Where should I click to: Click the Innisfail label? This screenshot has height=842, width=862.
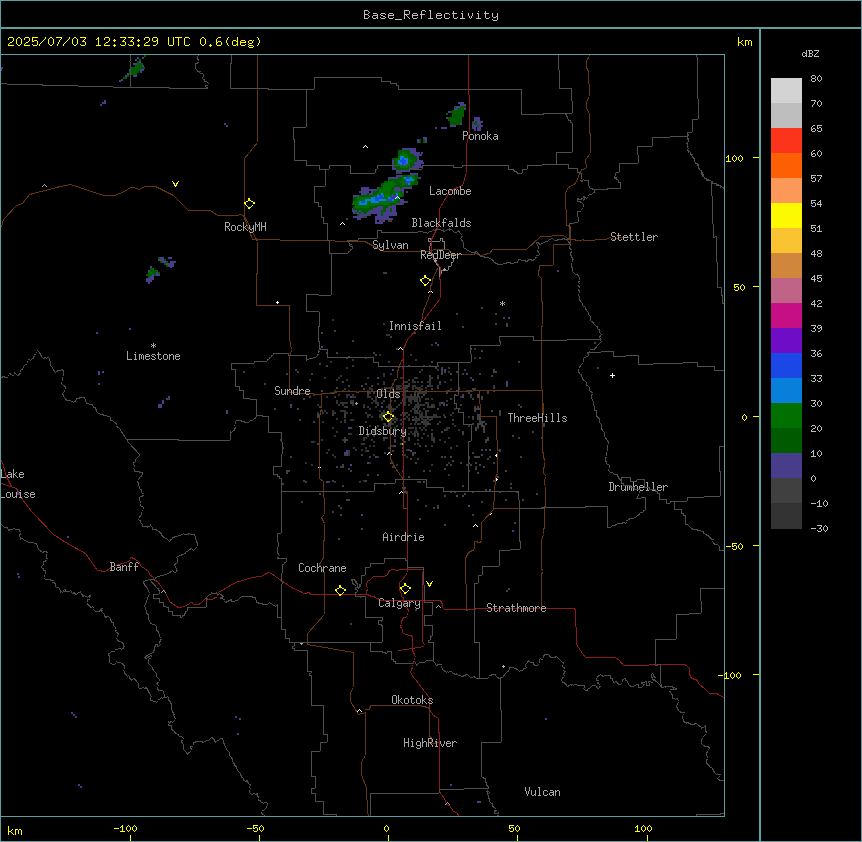tap(415, 326)
